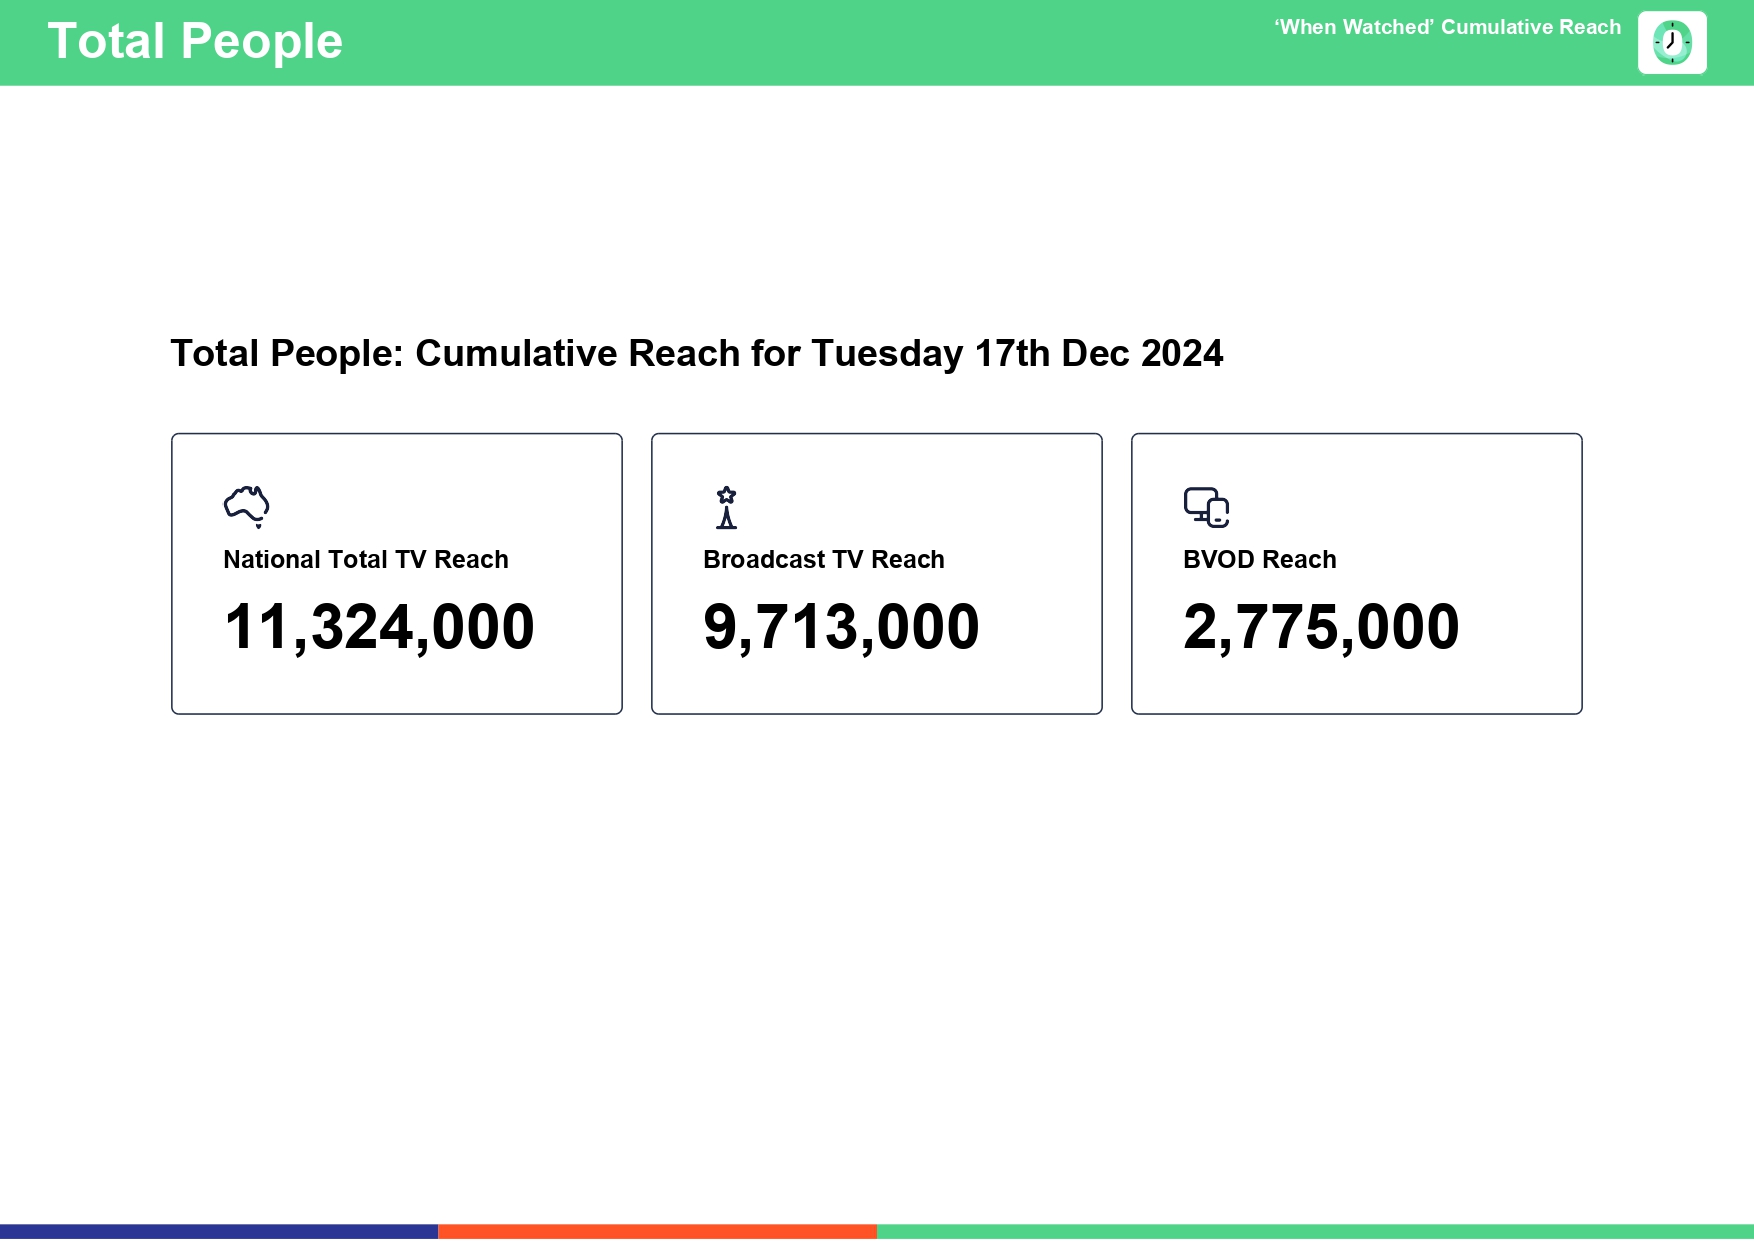Click the empty middle of the green header banner
This screenshot has width=1754, height=1241.
coord(800,42)
